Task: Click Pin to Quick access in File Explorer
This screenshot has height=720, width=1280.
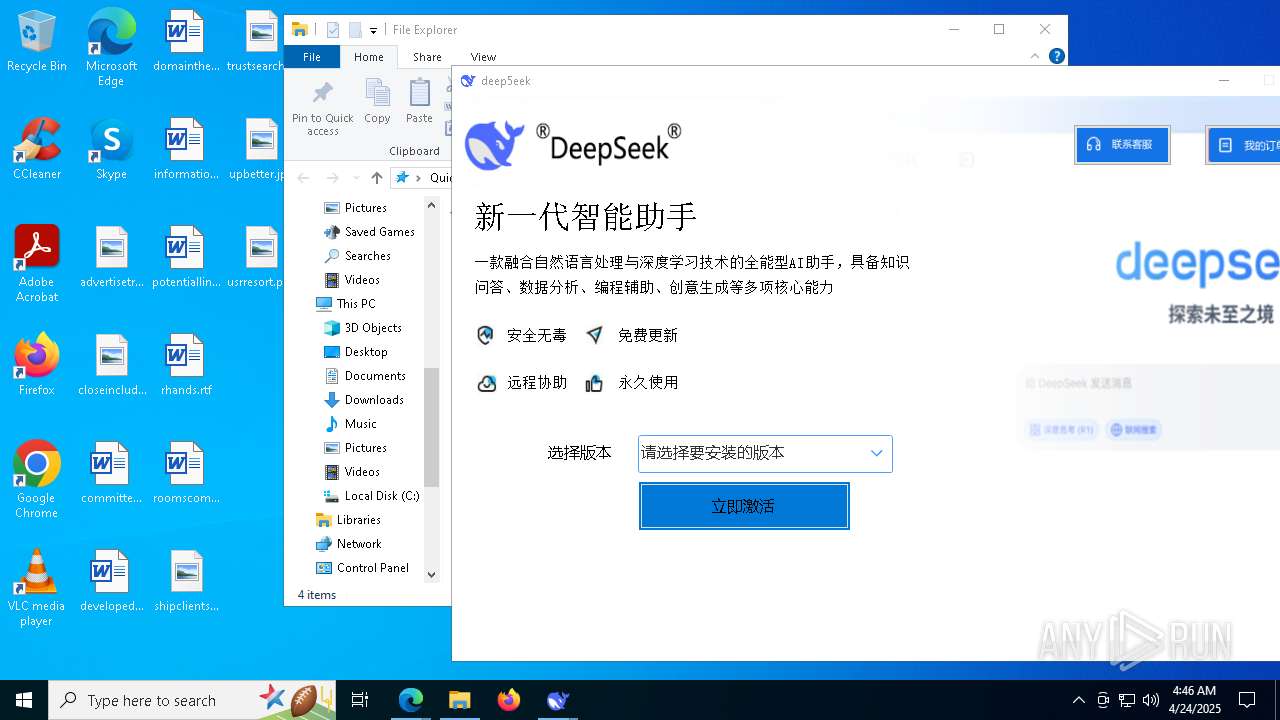Action: (322, 108)
